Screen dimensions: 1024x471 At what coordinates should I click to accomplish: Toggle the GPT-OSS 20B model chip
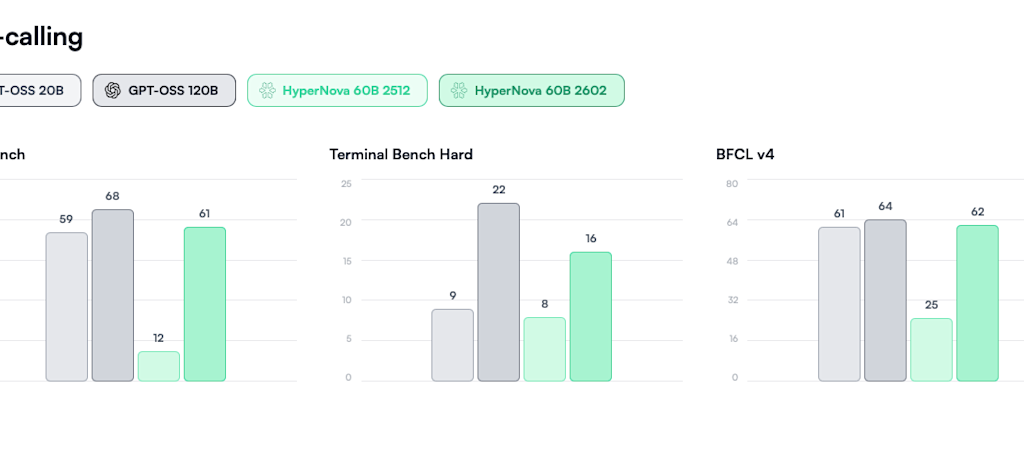click(35, 90)
